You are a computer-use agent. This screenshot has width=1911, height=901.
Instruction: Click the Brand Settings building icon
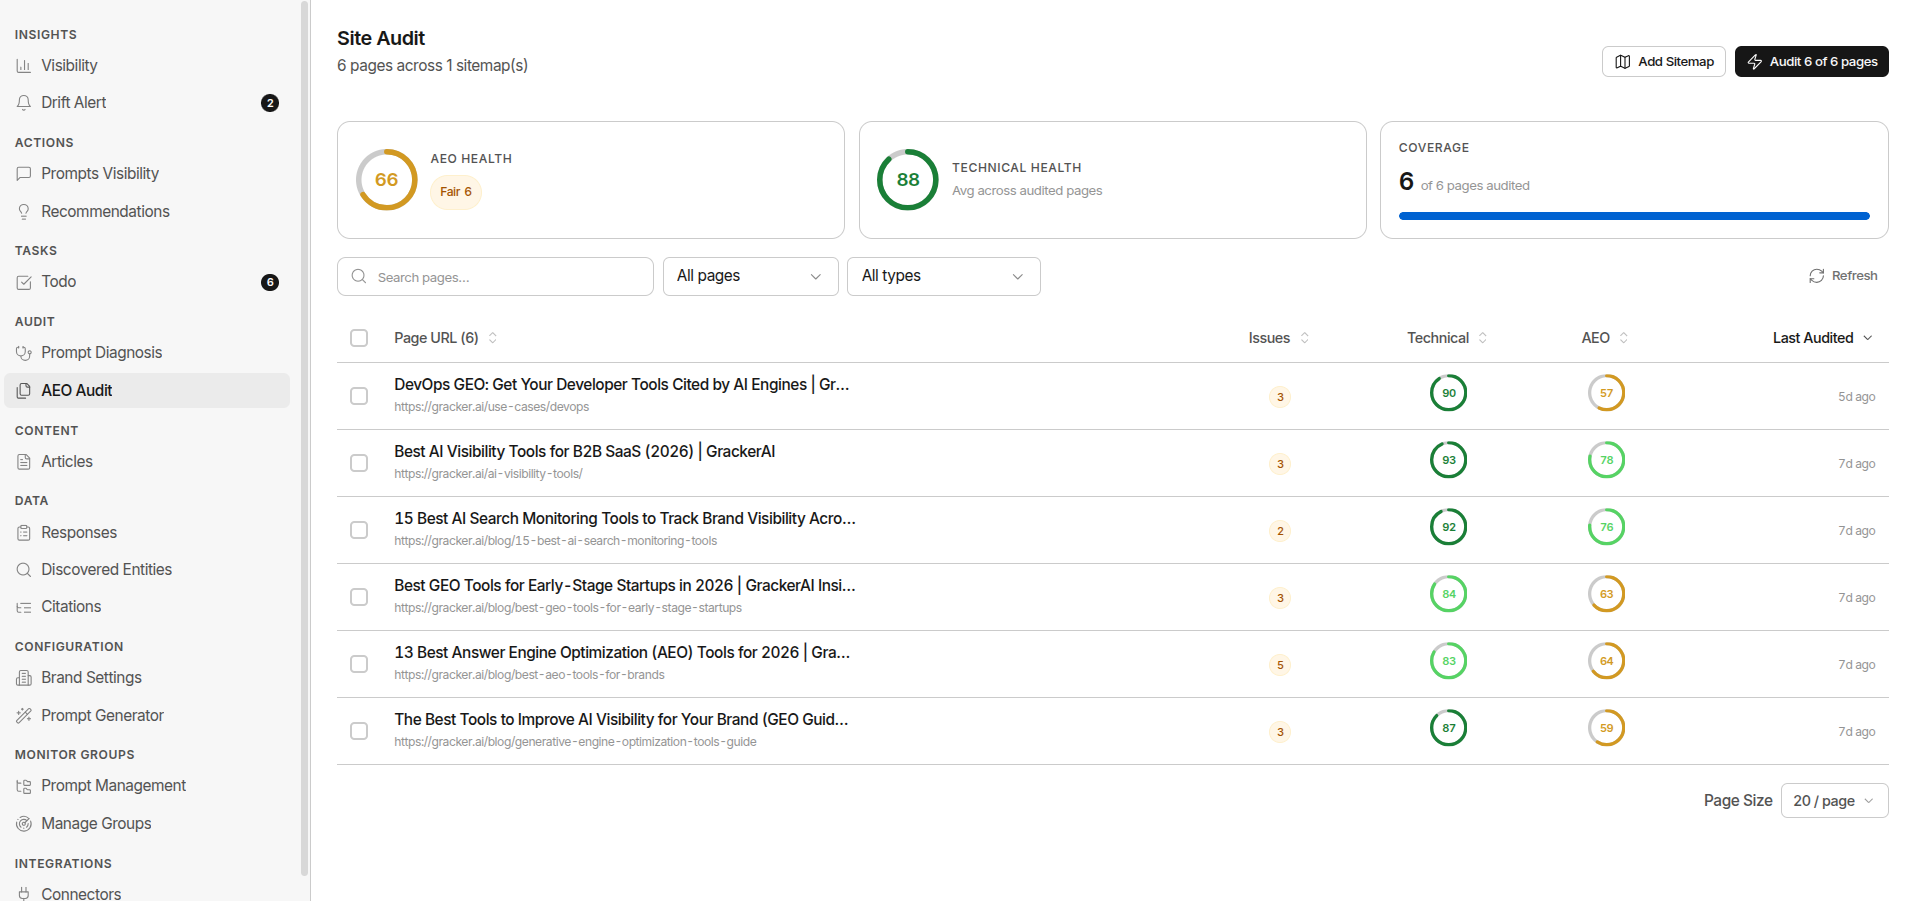24,678
